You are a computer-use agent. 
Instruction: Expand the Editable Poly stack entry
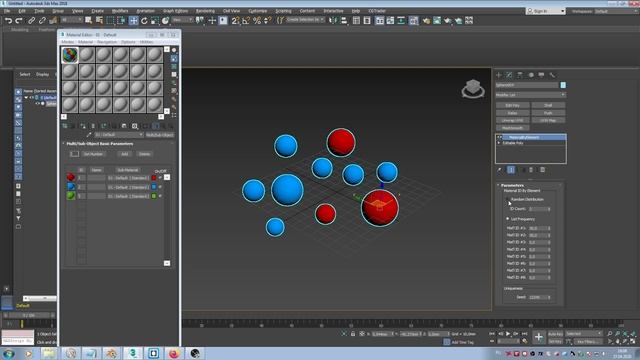coord(499,143)
